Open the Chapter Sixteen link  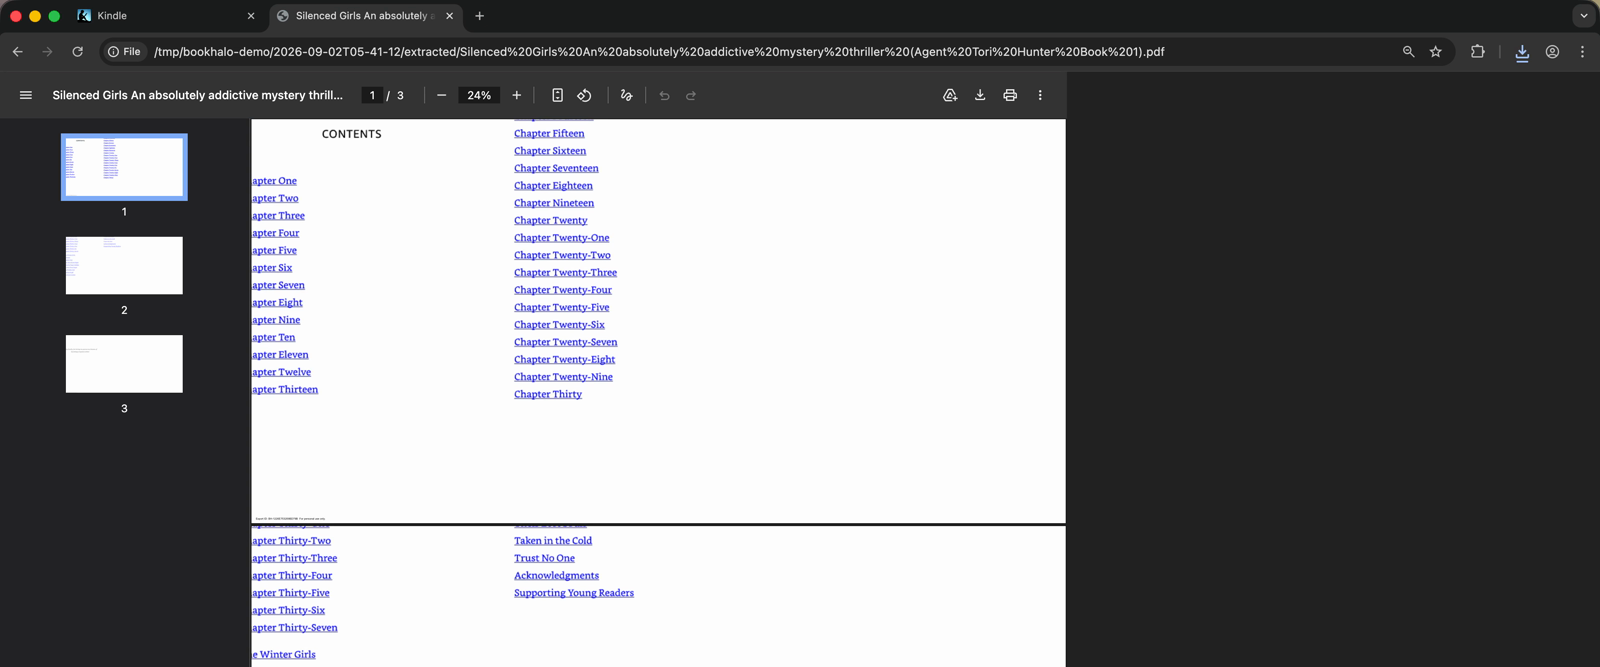pyautogui.click(x=550, y=151)
